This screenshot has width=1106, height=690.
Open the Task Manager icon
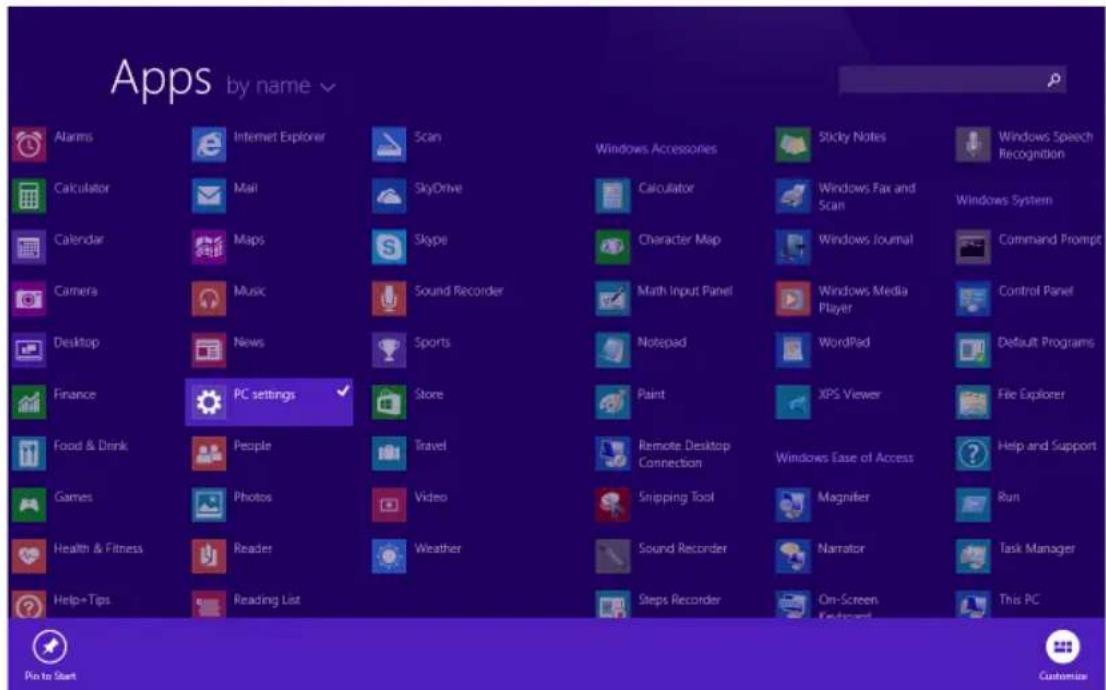click(x=973, y=557)
